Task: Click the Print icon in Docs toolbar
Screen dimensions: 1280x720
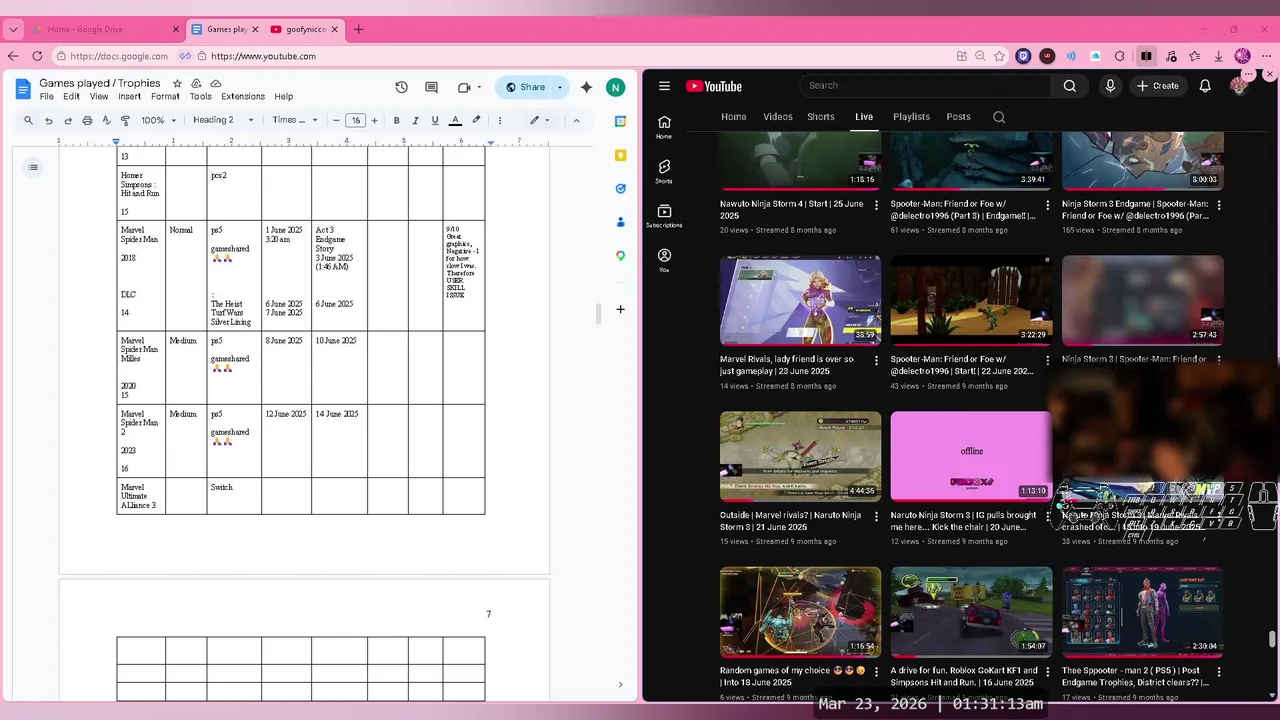Action: pyautogui.click(x=87, y=120)
